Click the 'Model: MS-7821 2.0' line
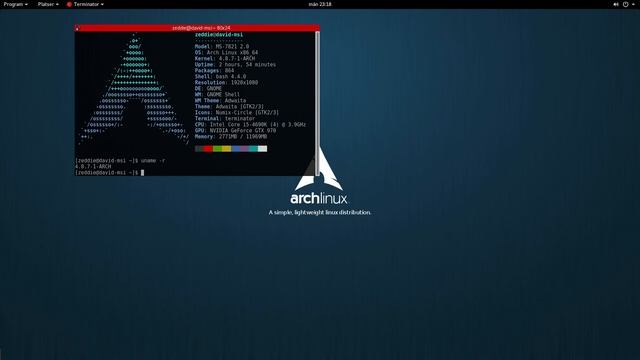 click(x=222, y=47)
